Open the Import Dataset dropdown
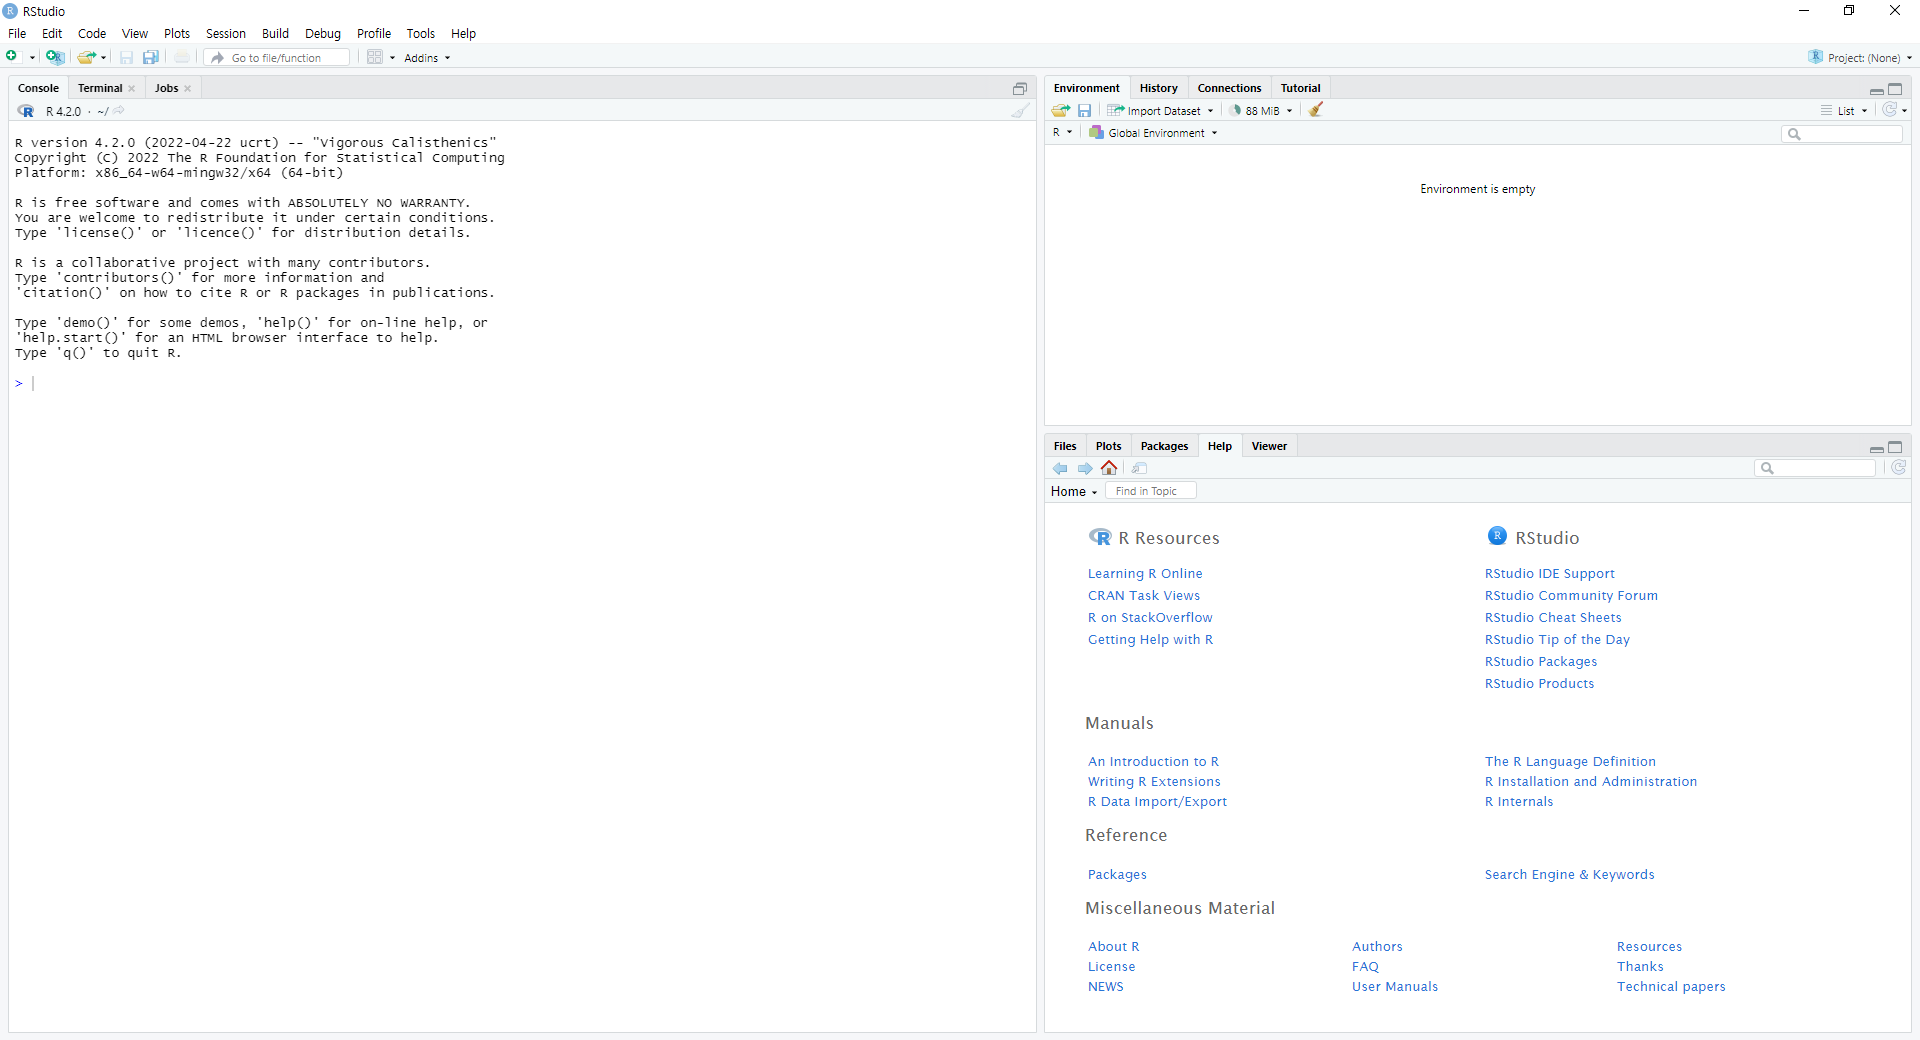The height and width of the screenshot is (1040, 1920). [x=1160, y=111]
